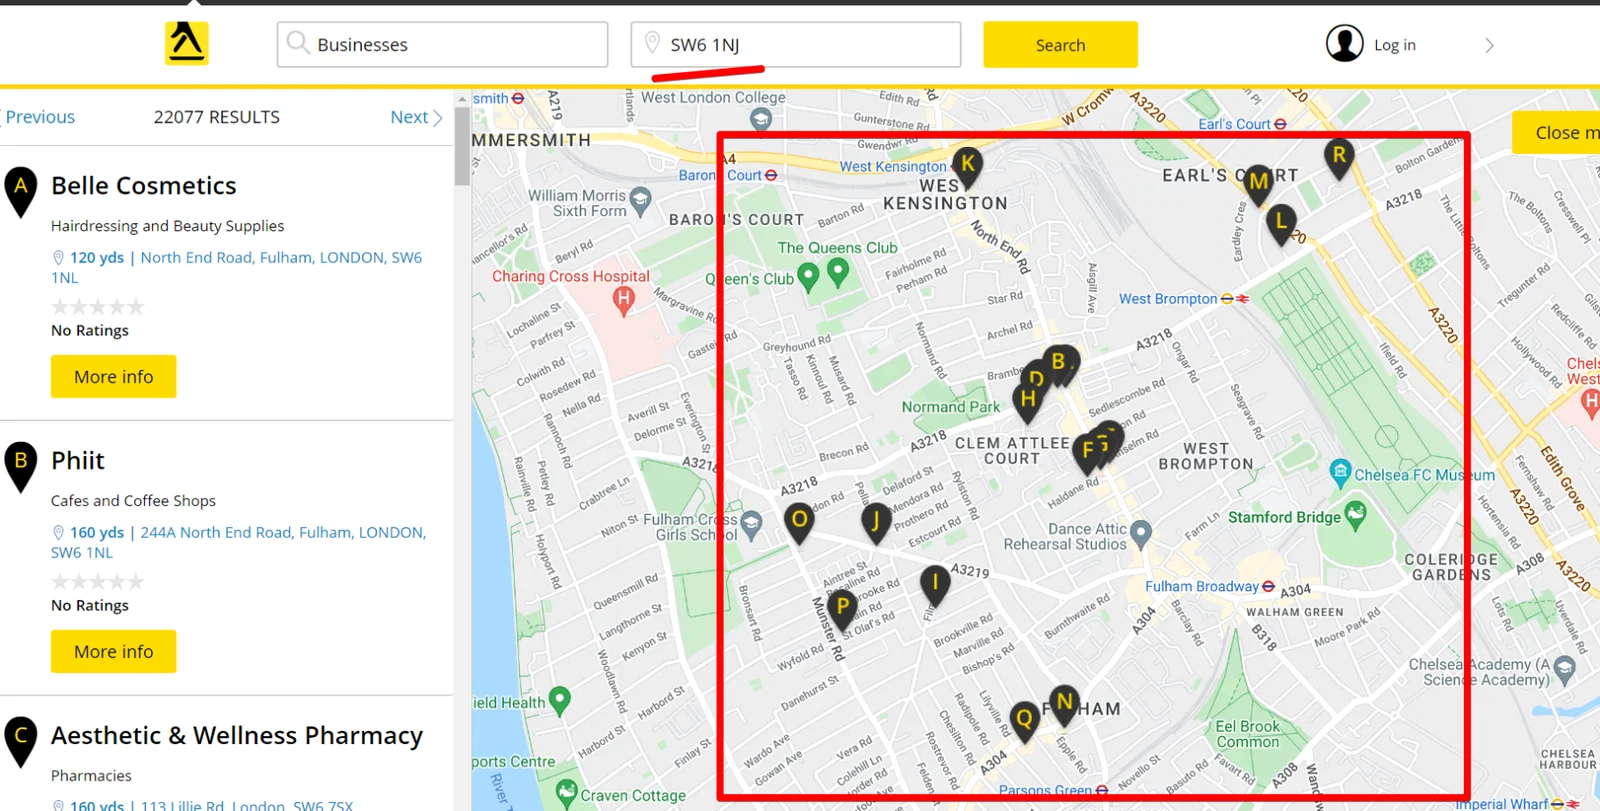Viewport: 1600px width, 811px height.
Task: Click the 22077 RESULTS count text
Action: 217,117
